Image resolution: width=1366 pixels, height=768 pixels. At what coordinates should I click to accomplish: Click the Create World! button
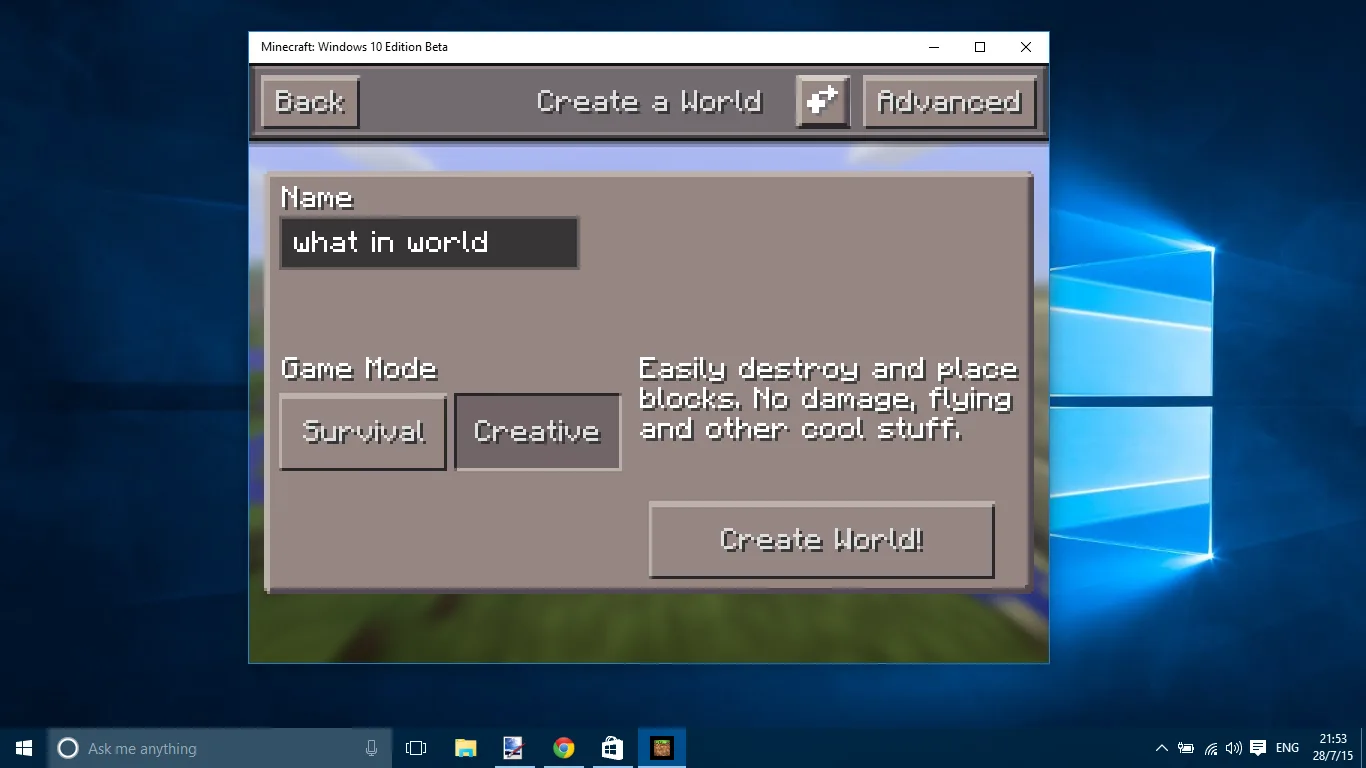point(821,540)
